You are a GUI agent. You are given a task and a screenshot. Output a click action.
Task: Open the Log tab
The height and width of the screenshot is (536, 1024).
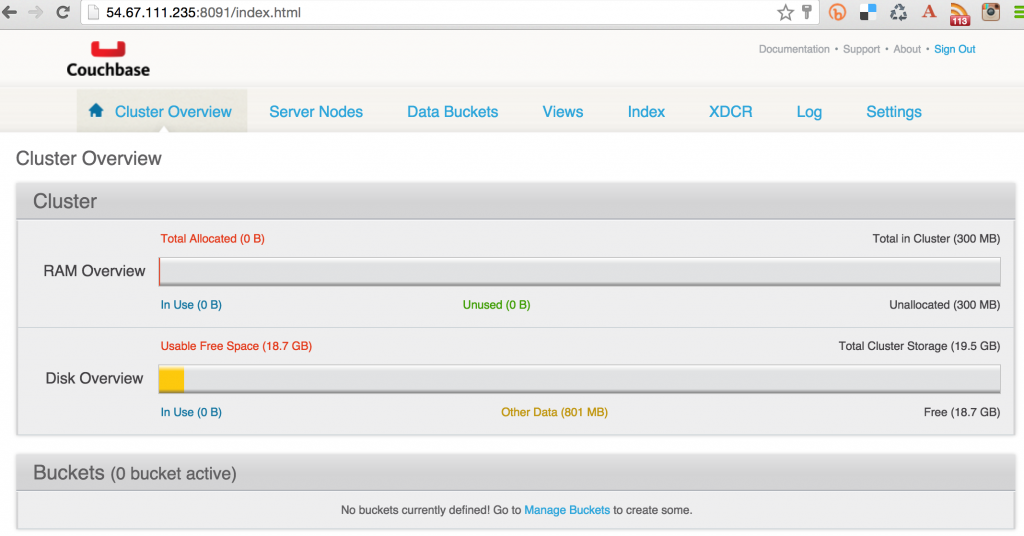pyautogui.click(x=809, y=112)
